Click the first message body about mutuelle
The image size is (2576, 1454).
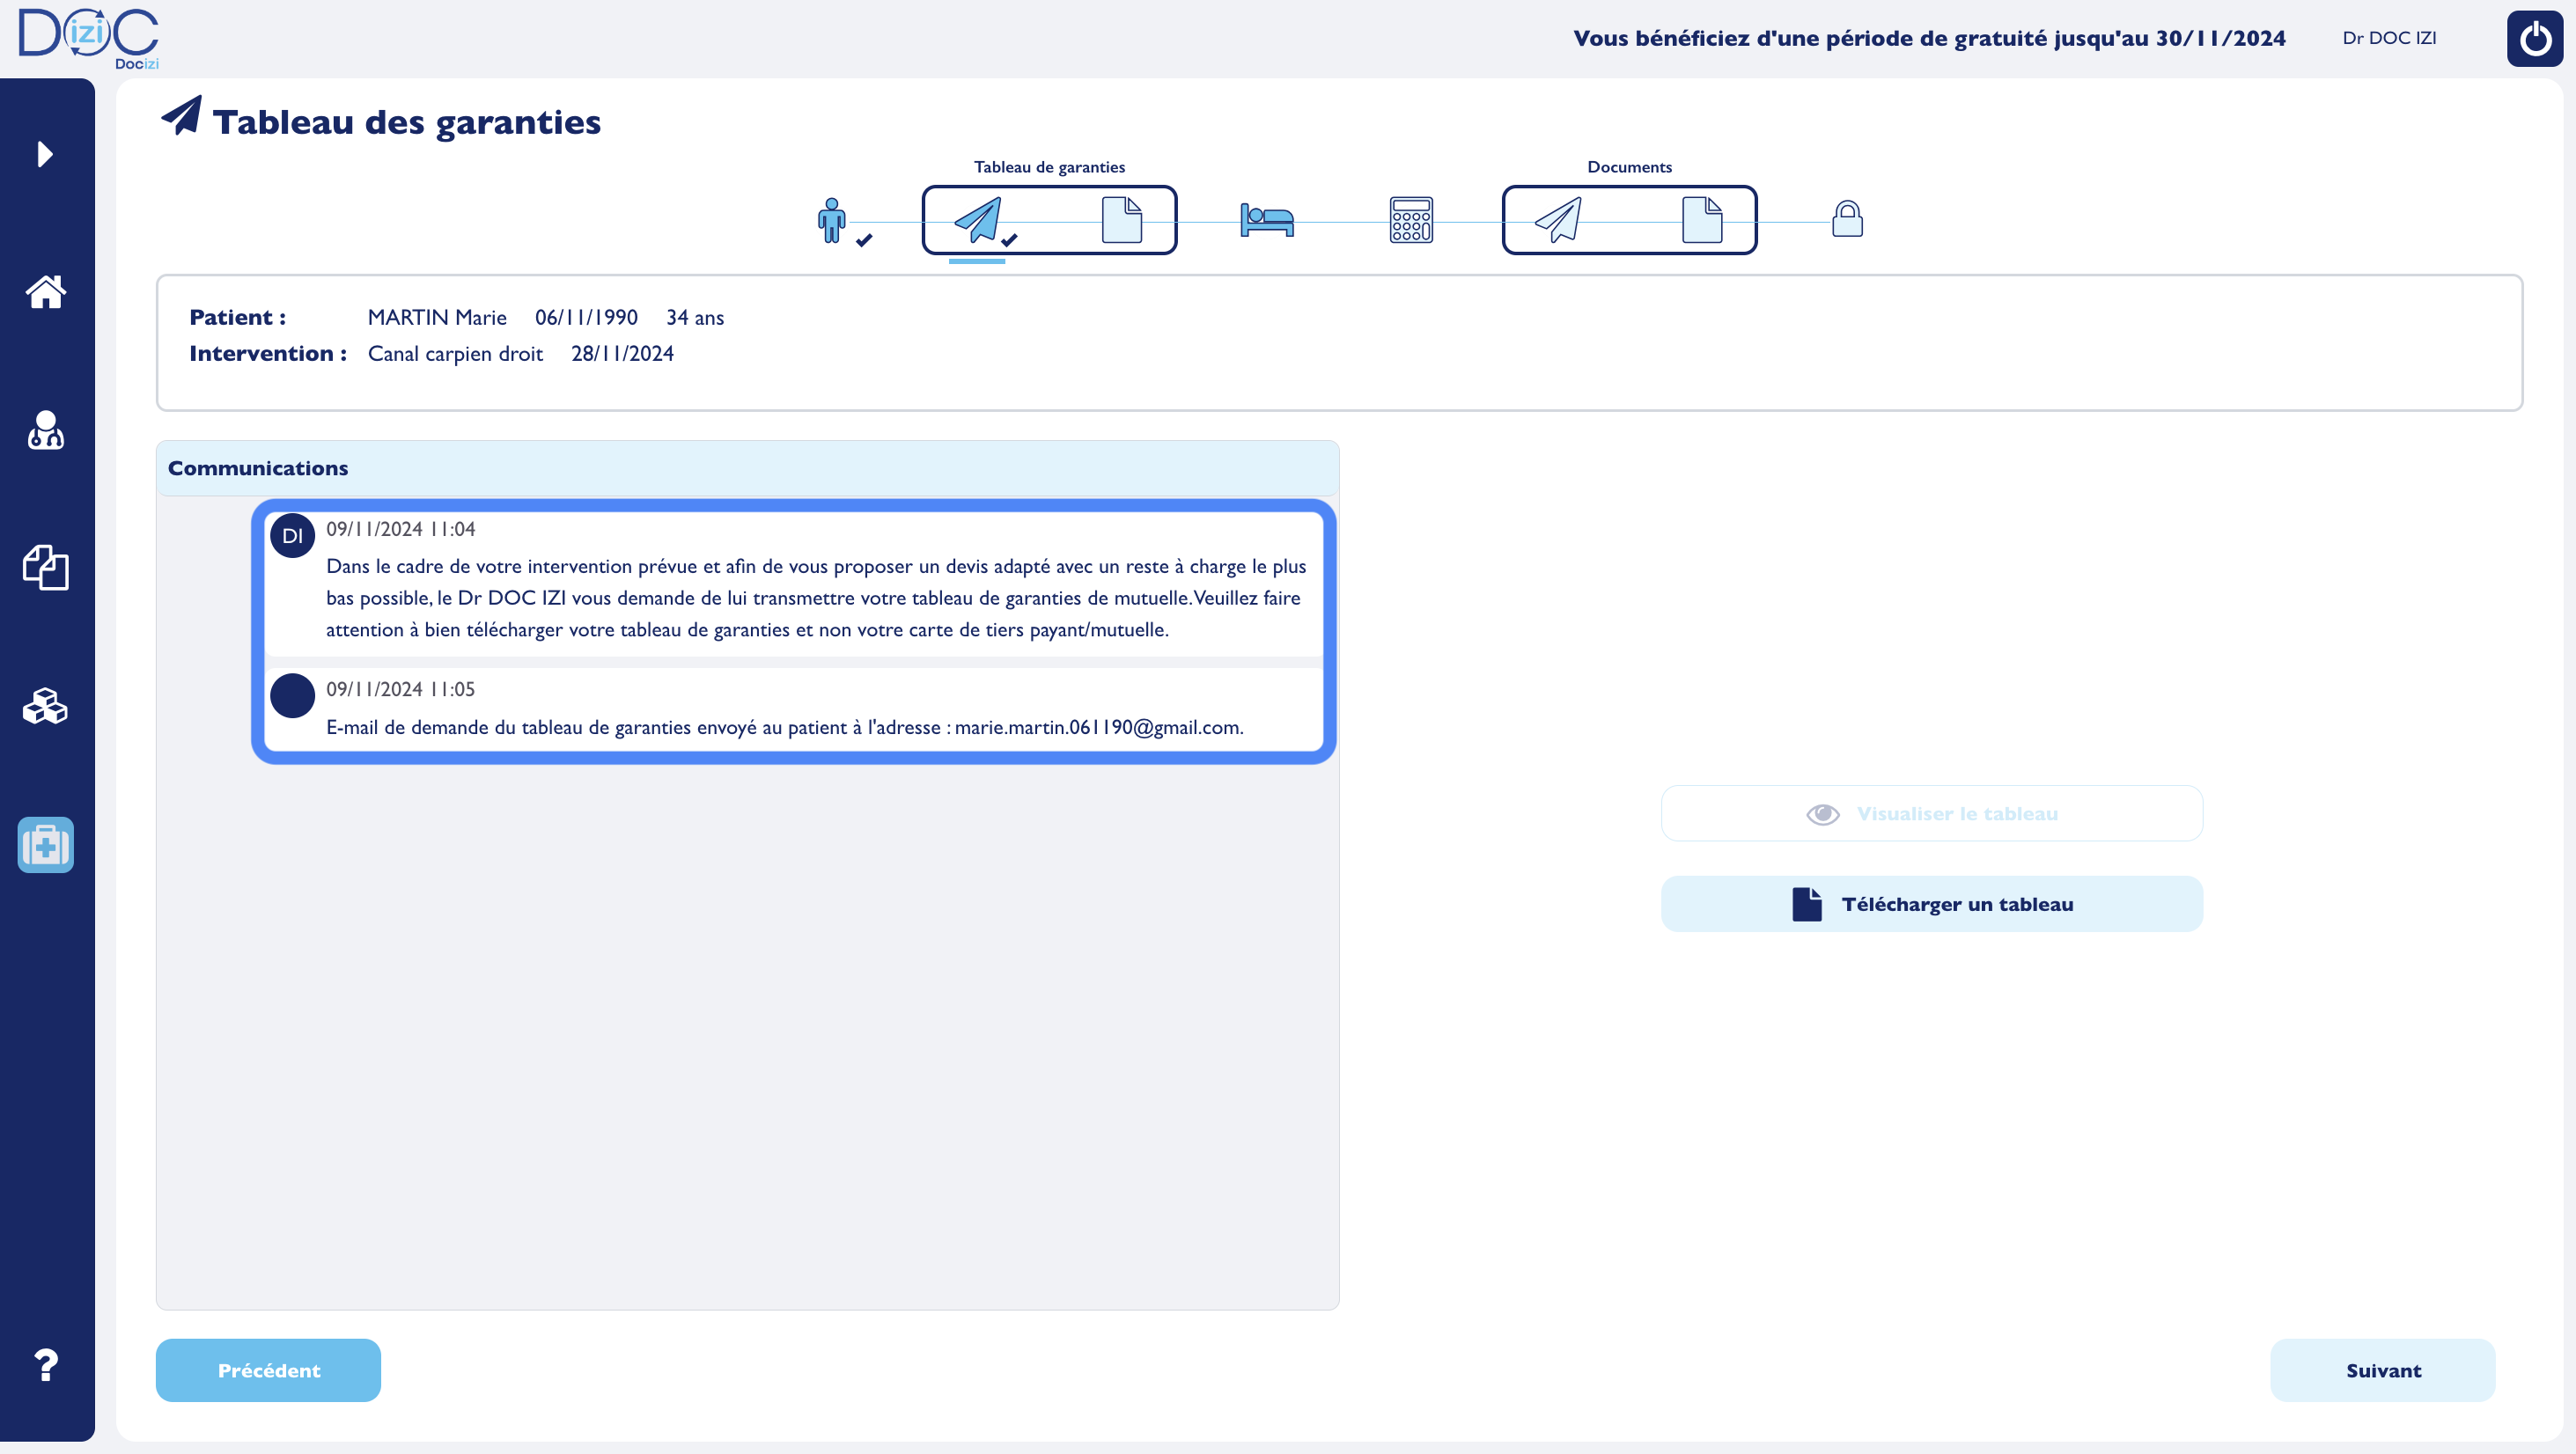click(816, 598)
